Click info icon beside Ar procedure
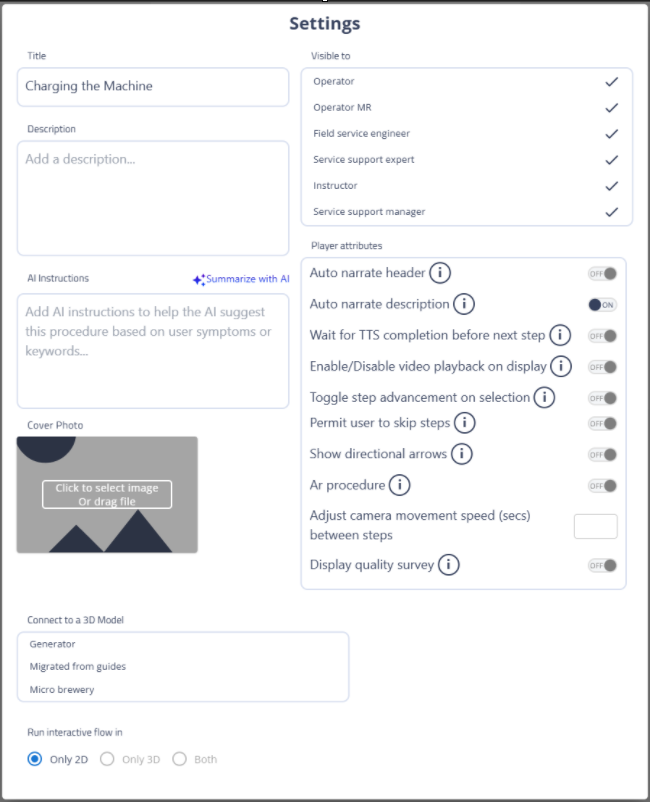The width and height of the screenshot is (650, 802). 399,485
